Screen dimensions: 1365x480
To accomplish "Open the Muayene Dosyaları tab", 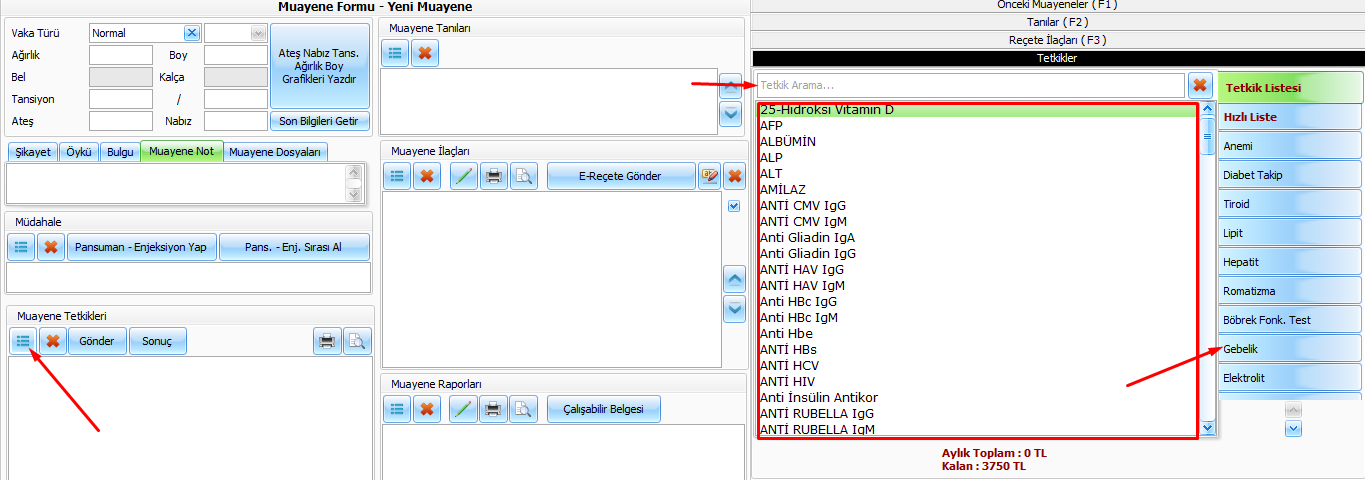I will [275, 152].
